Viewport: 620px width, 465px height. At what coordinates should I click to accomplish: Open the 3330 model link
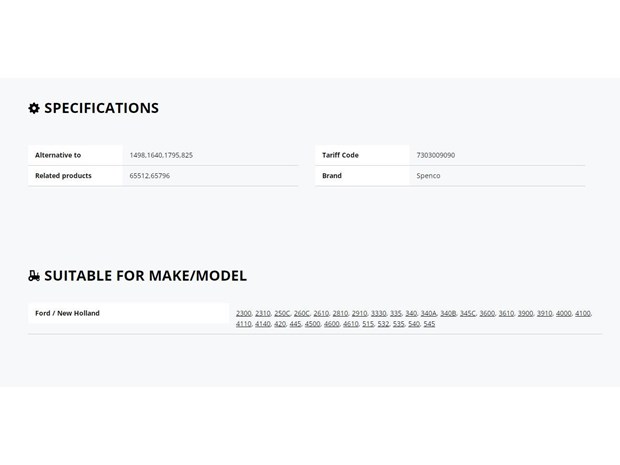[x=378, y=313]
